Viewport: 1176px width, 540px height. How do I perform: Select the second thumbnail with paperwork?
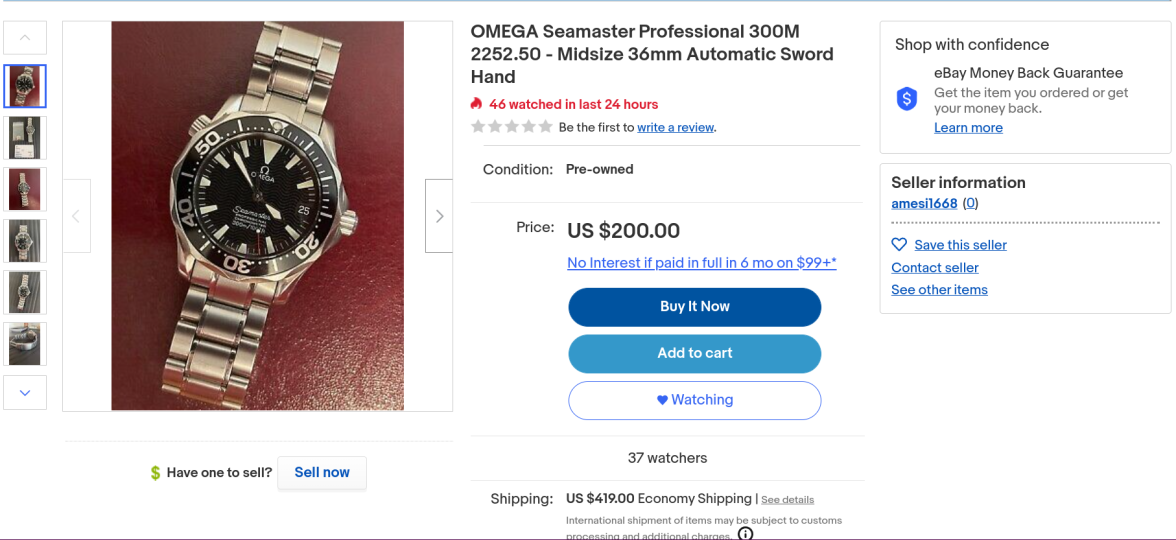pyautogui.click(x=25, y=138)
